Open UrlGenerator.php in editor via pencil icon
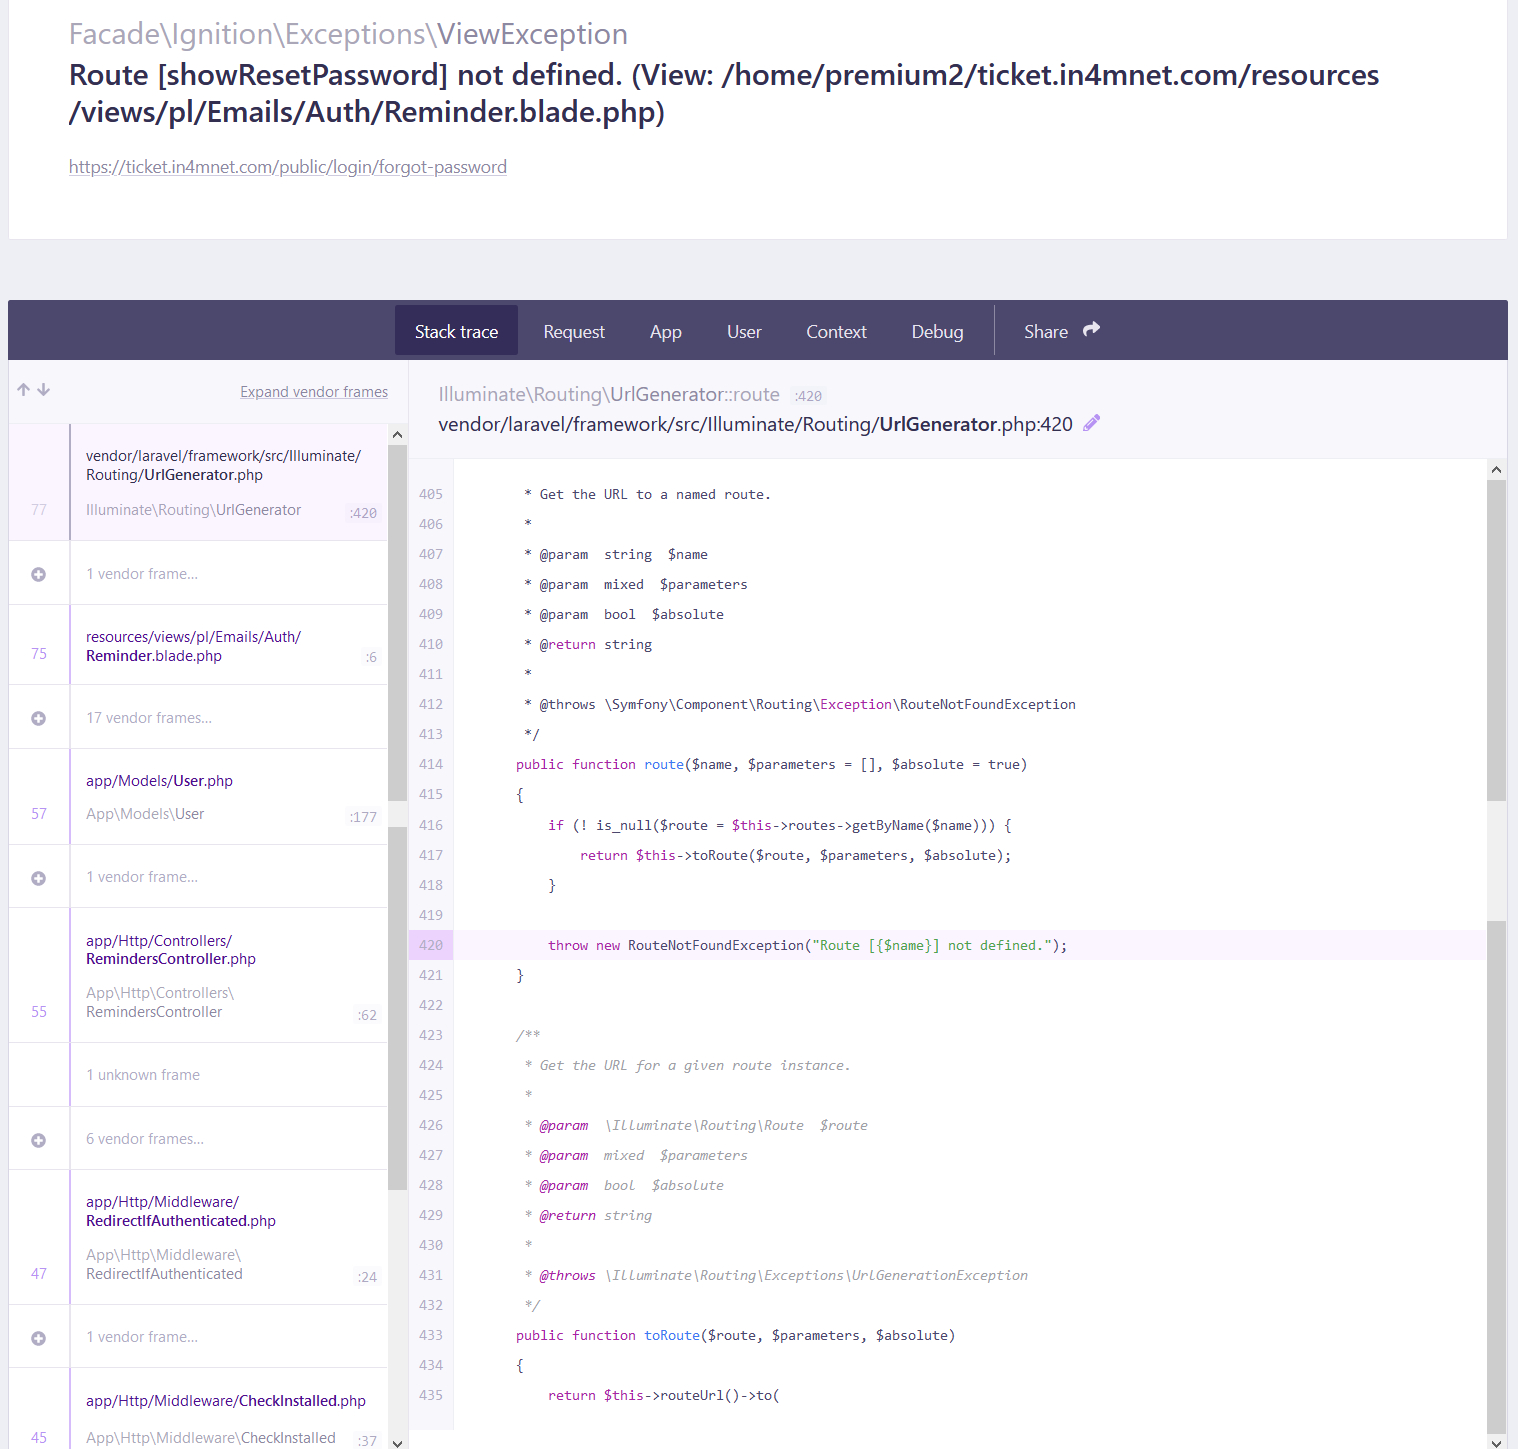This screenshot has width=1518, height=1449. (1091, 423)
